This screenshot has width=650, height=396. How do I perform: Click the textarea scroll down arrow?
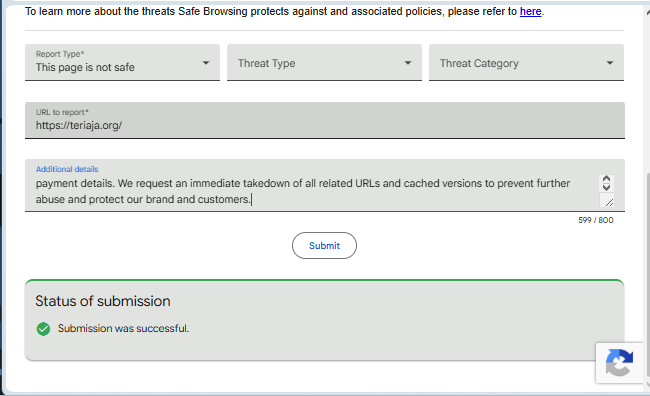click(x=606, y=187)
